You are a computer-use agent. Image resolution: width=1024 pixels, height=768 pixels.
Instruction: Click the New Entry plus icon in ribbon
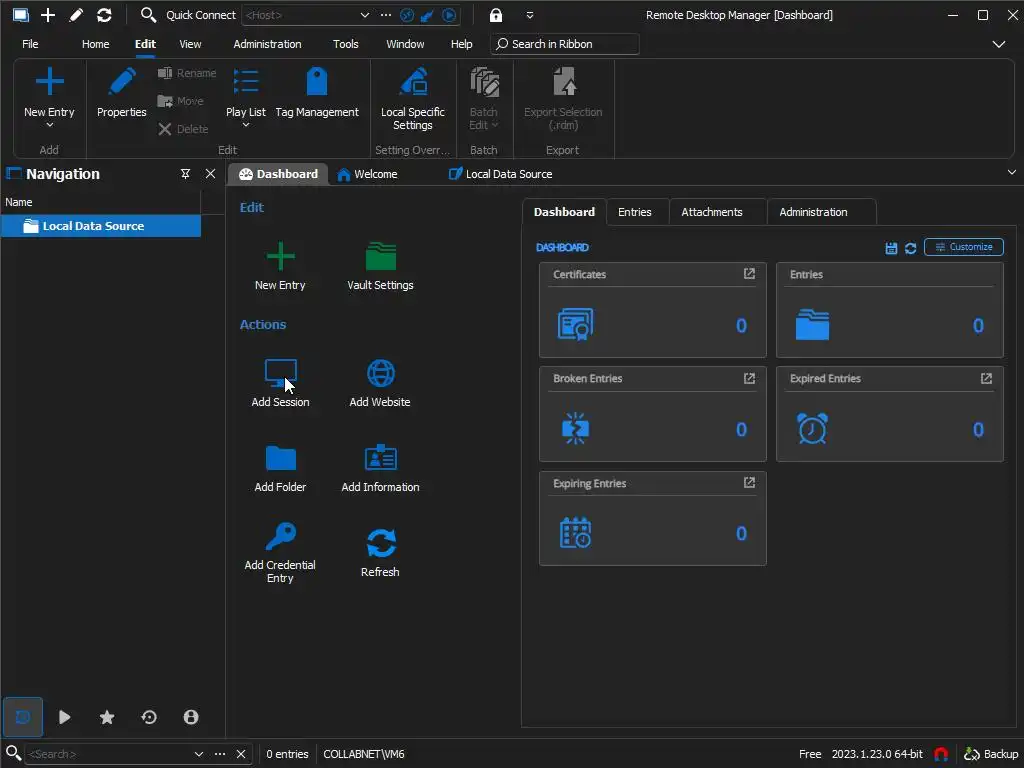pyautogui.click(x=49, y=82)
